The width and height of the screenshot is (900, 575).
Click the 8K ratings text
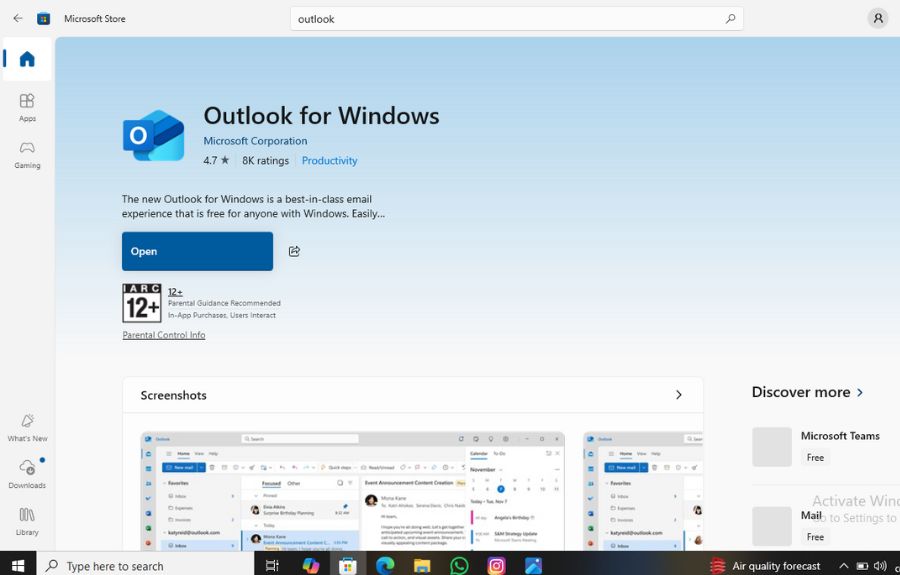click(265, 161)
